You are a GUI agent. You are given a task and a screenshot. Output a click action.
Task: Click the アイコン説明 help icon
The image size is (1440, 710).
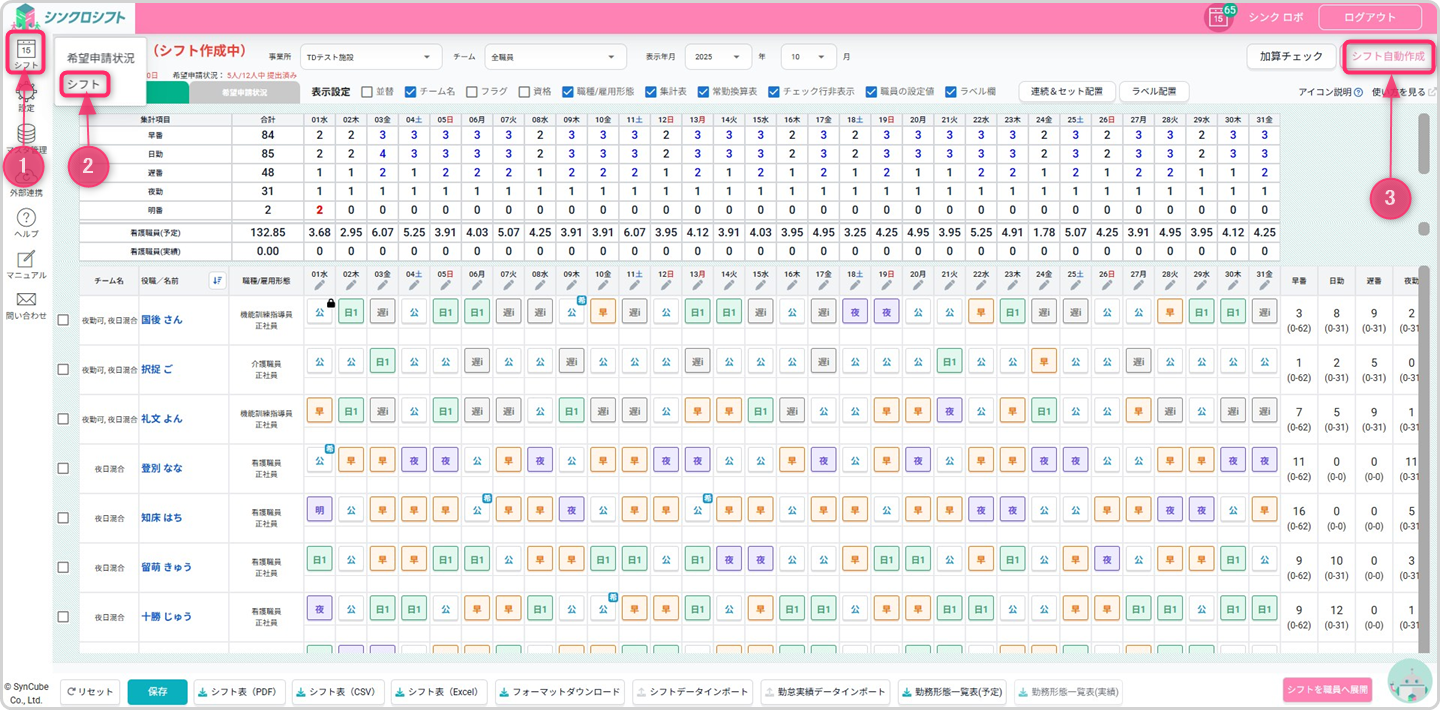pyautogui.click(x=1358, y=92)
